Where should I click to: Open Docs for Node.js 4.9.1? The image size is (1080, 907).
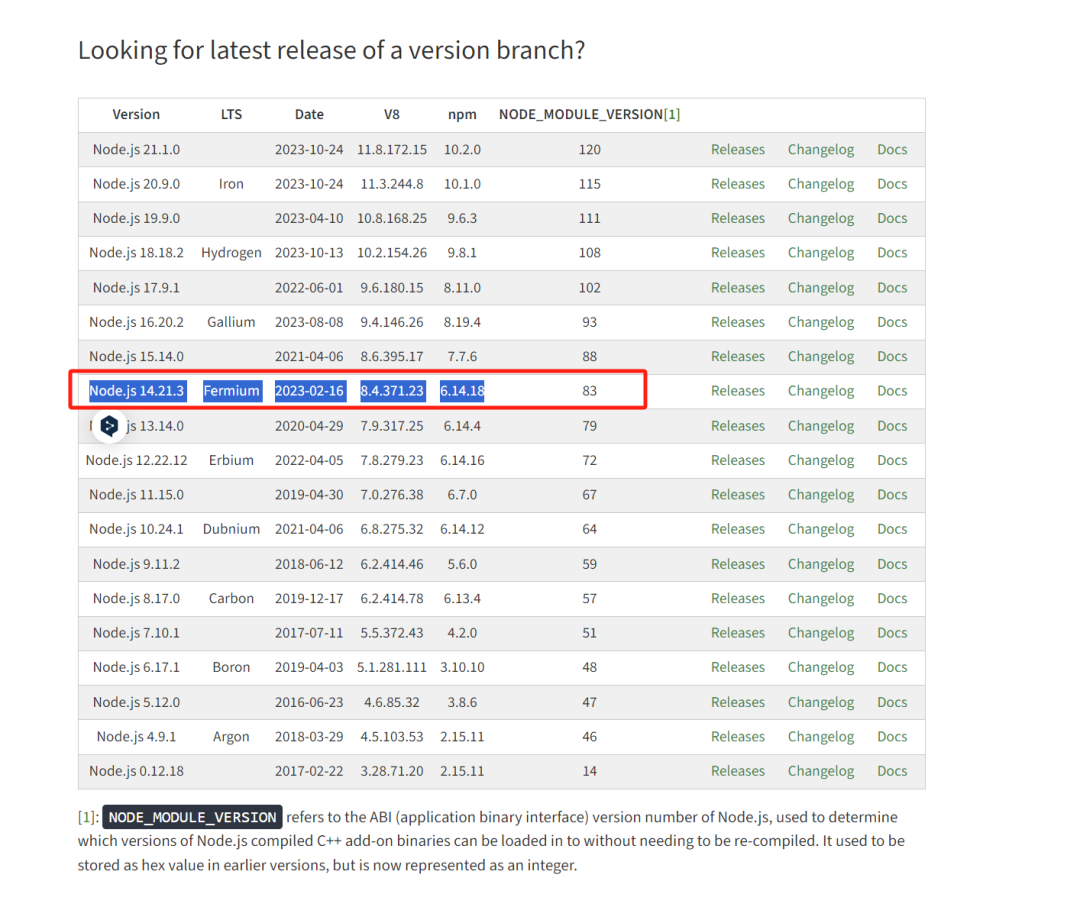coord(892,738)
